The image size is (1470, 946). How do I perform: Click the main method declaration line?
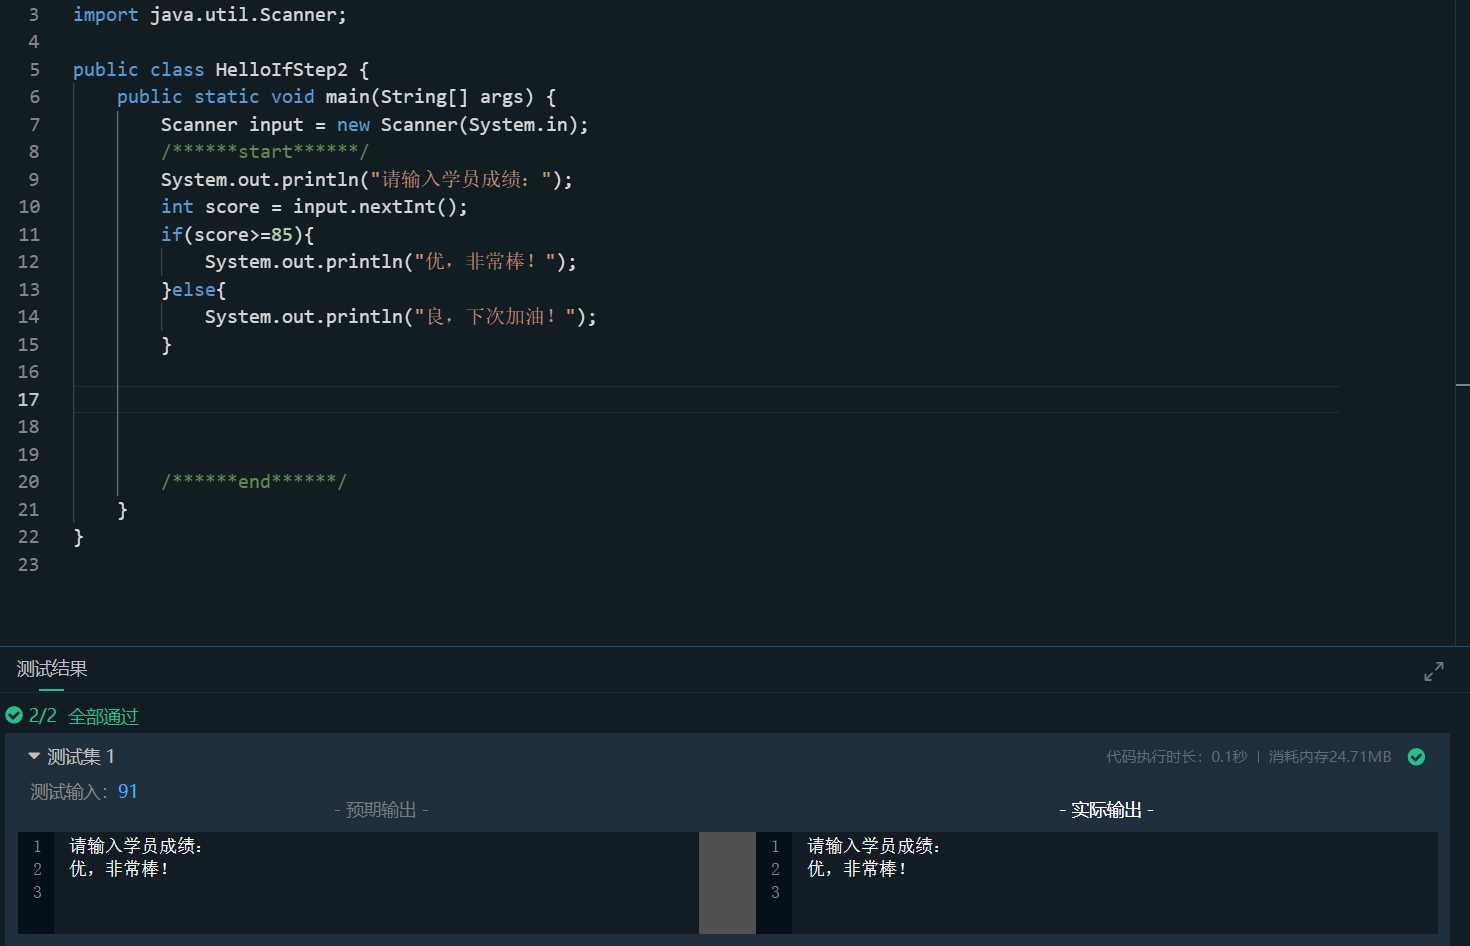[x=337, y=97]
